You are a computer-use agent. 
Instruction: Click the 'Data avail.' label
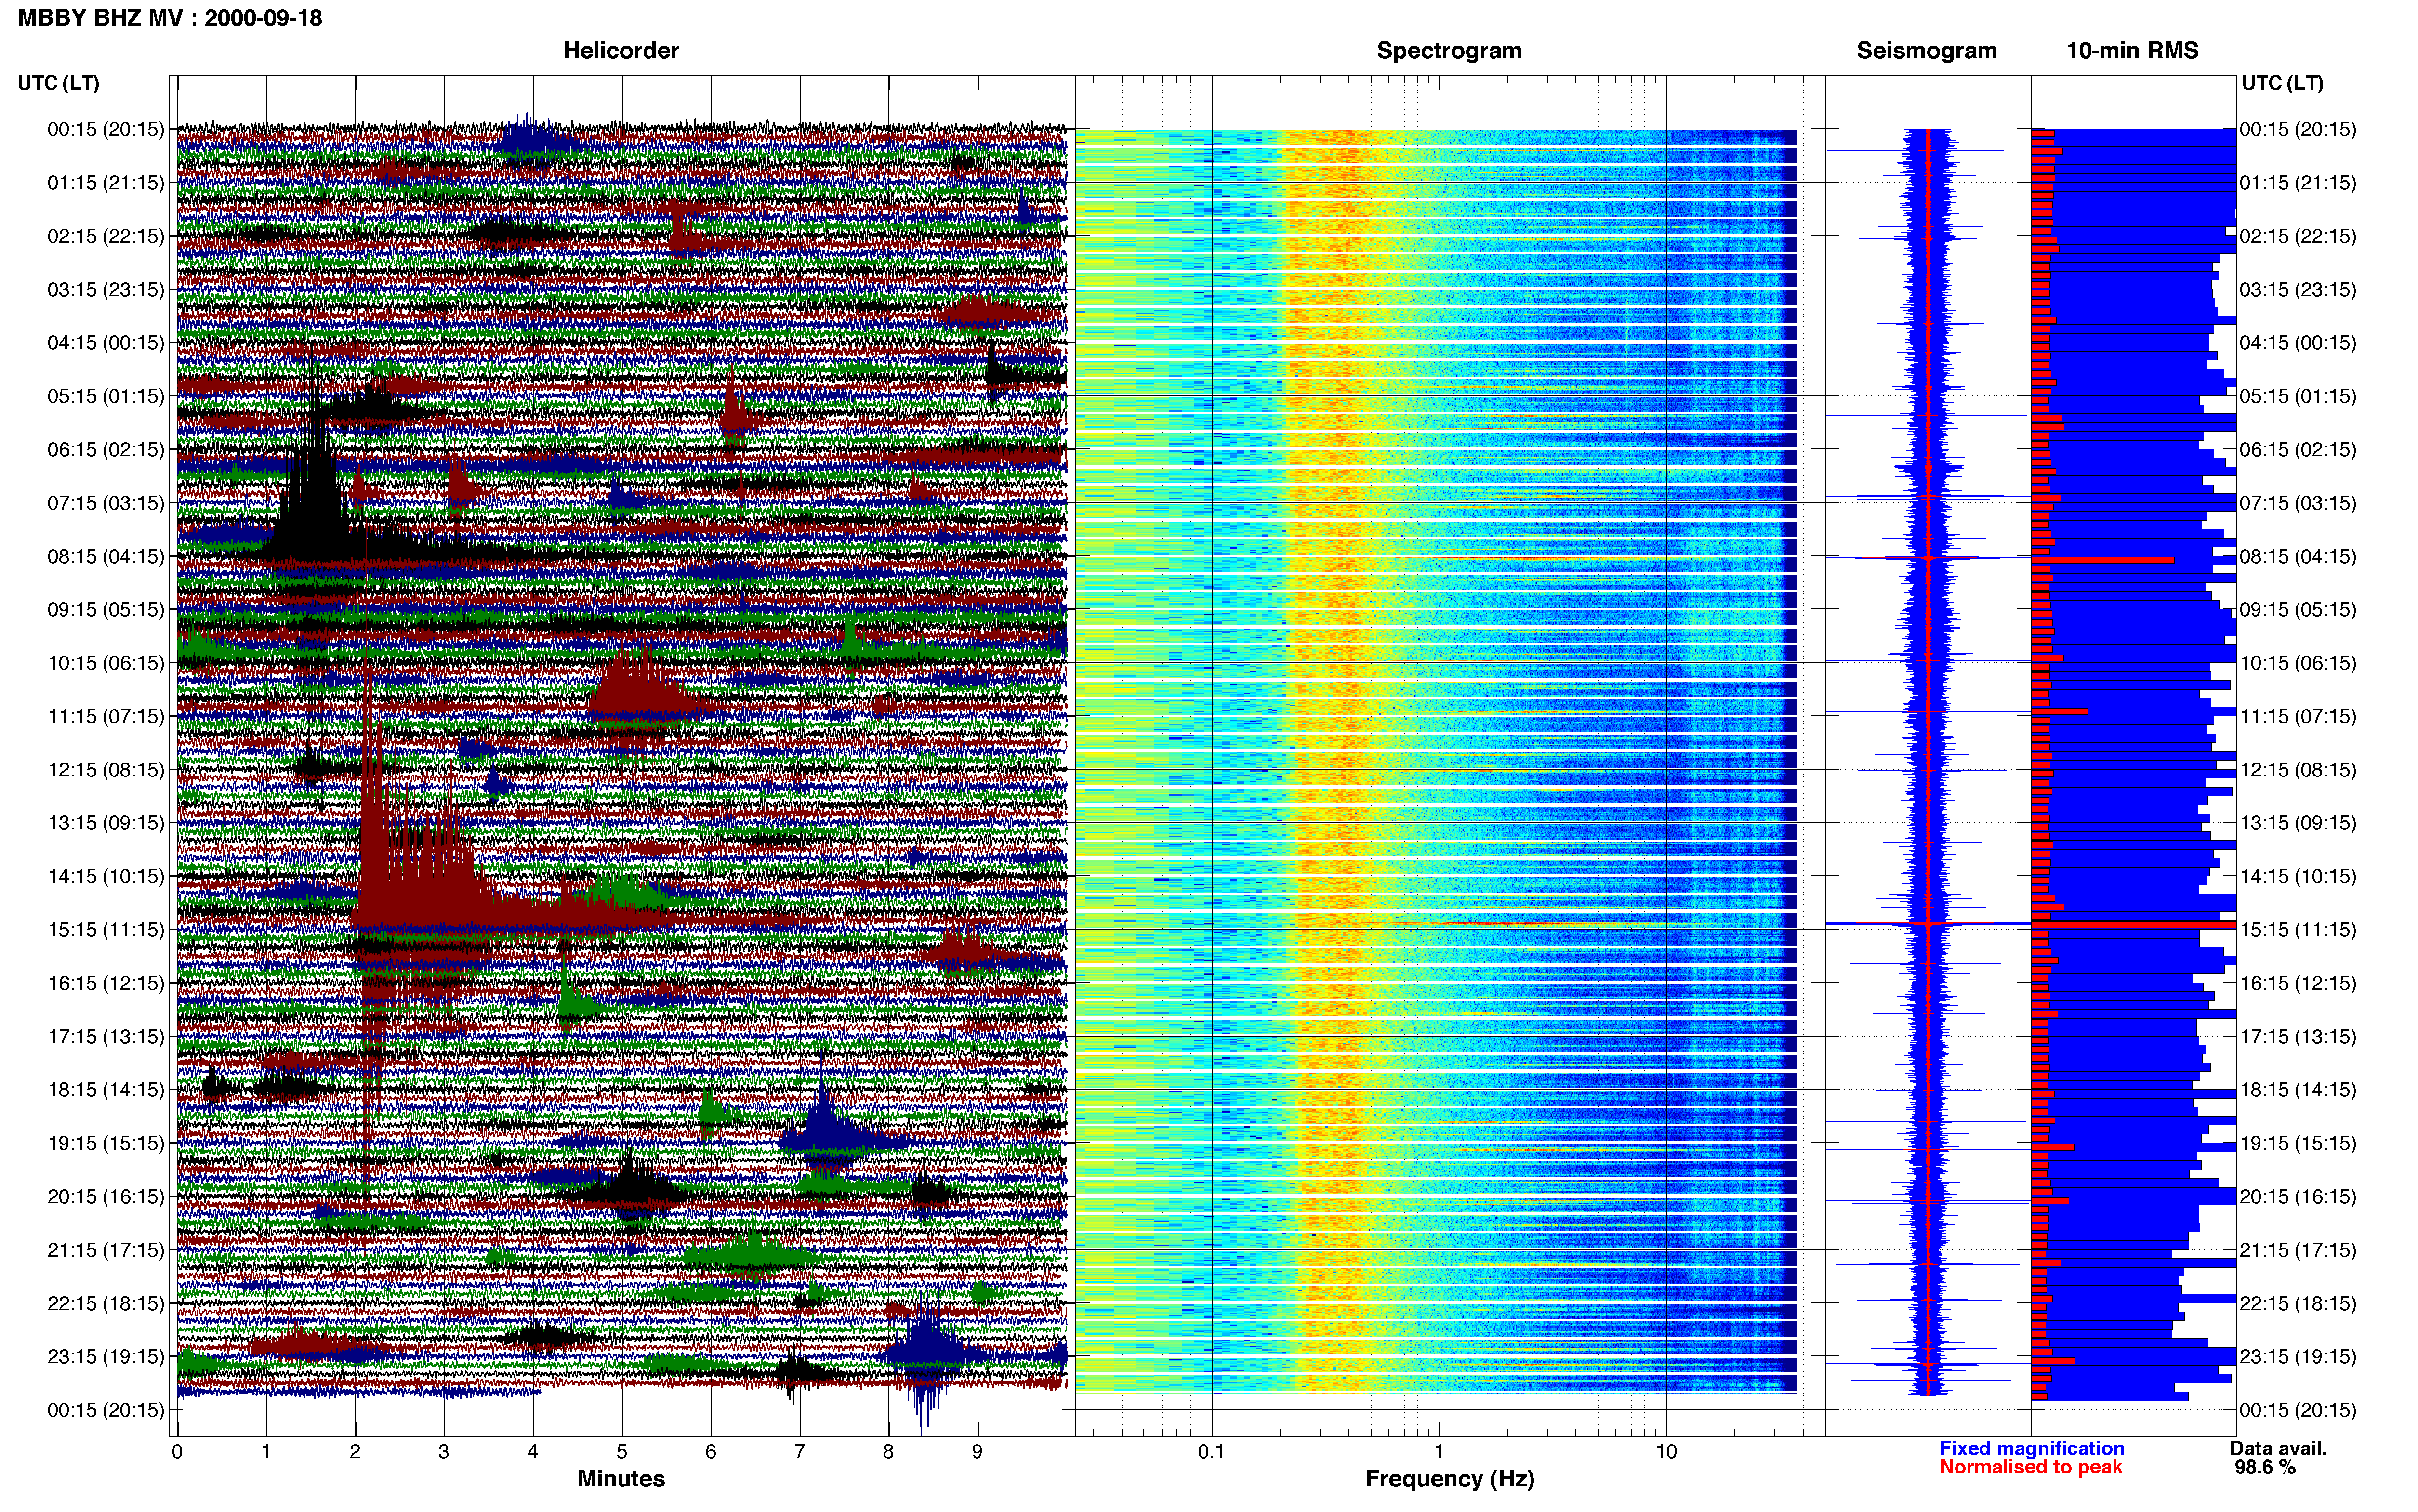point(2278,1448)
